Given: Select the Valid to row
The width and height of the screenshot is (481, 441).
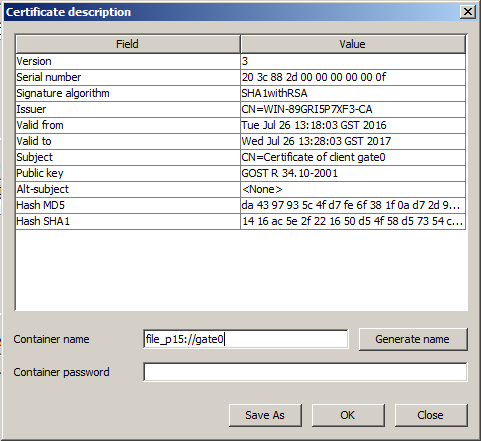Looking at the screenshot, I should pos(240,141).
